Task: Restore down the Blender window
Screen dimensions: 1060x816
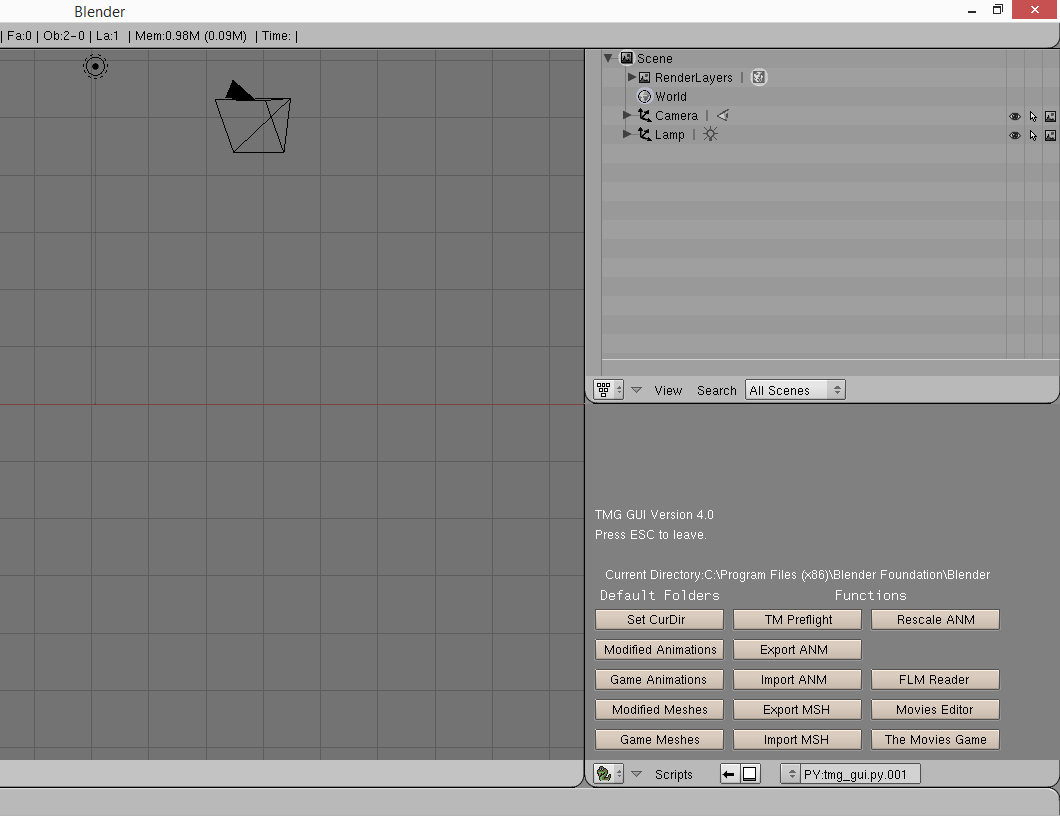Action: pos(998,9)
